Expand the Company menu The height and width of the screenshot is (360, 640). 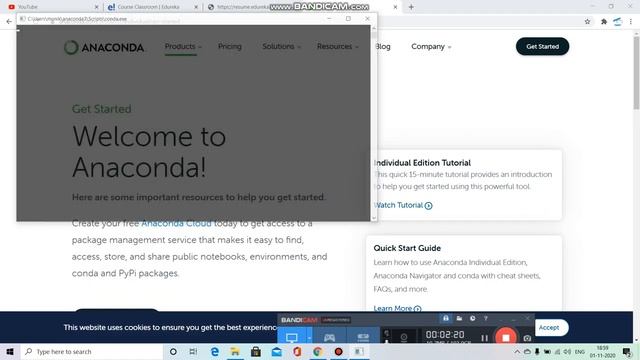431,47
